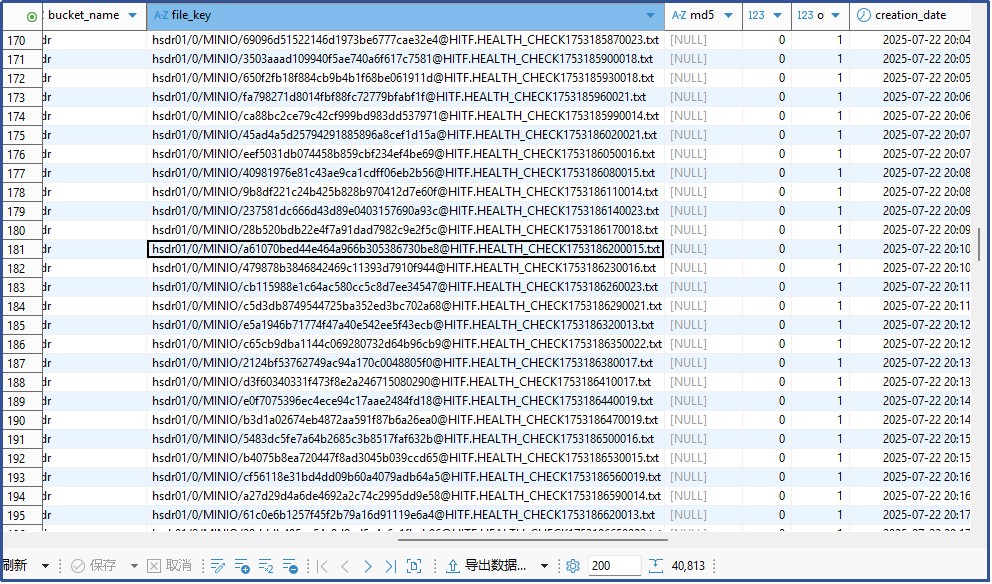Viewport: 992px width, 584px height.
Task: Go to the next row
Action: pos(368,566)
